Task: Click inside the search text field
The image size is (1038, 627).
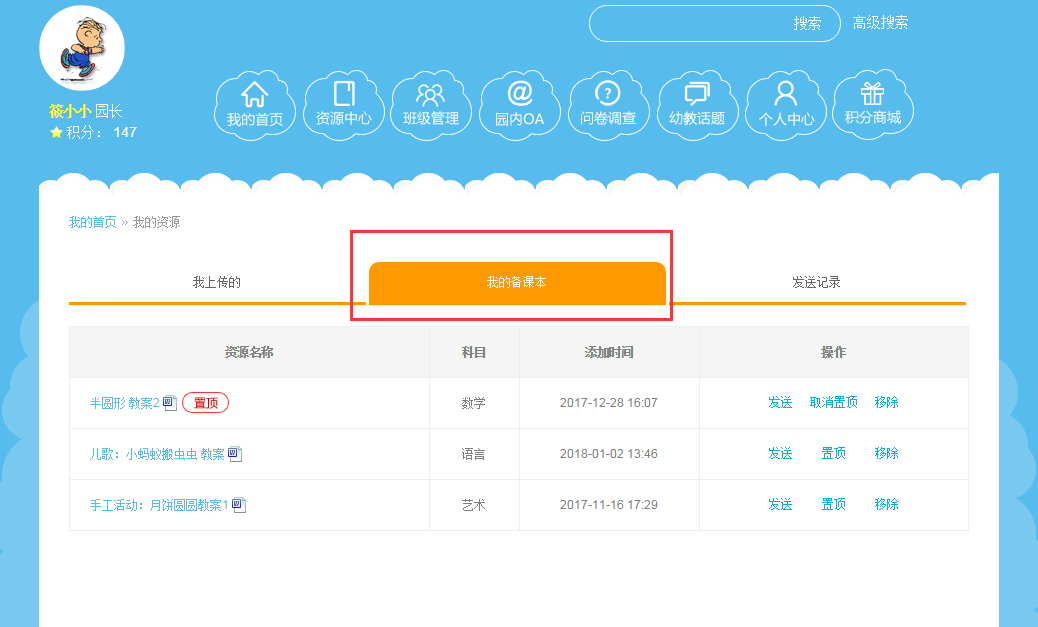Action: click(690, 24)
